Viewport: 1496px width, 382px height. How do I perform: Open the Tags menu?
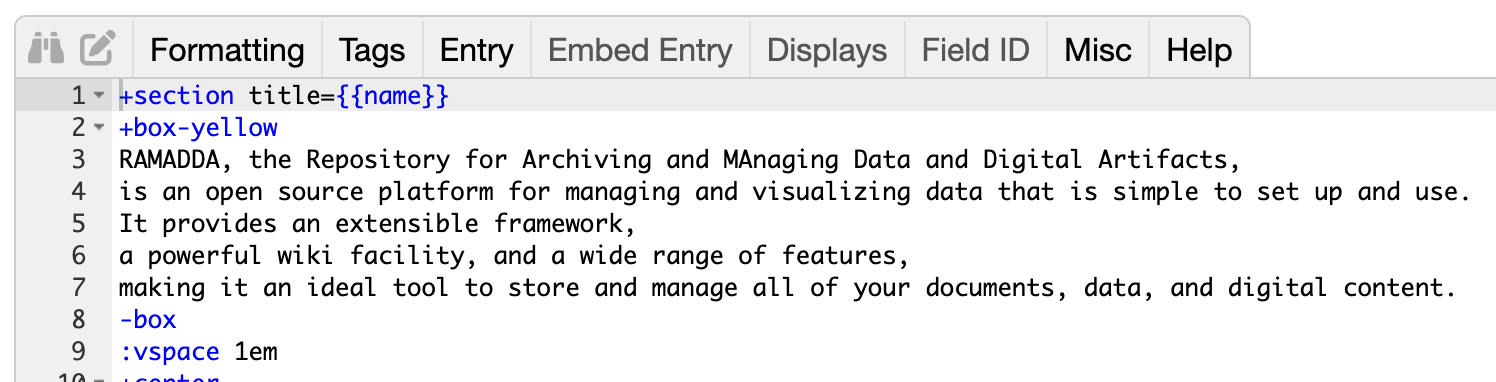click(372, 50)
